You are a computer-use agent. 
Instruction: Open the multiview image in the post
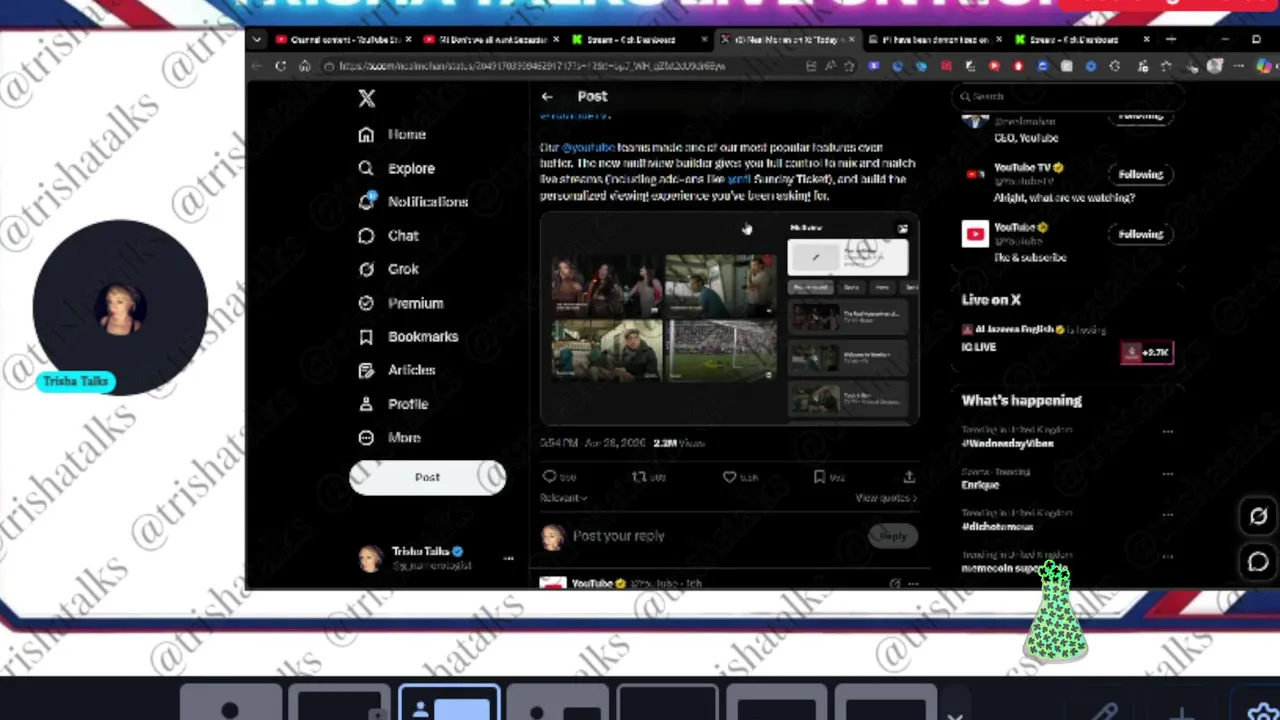click(729, 318)
